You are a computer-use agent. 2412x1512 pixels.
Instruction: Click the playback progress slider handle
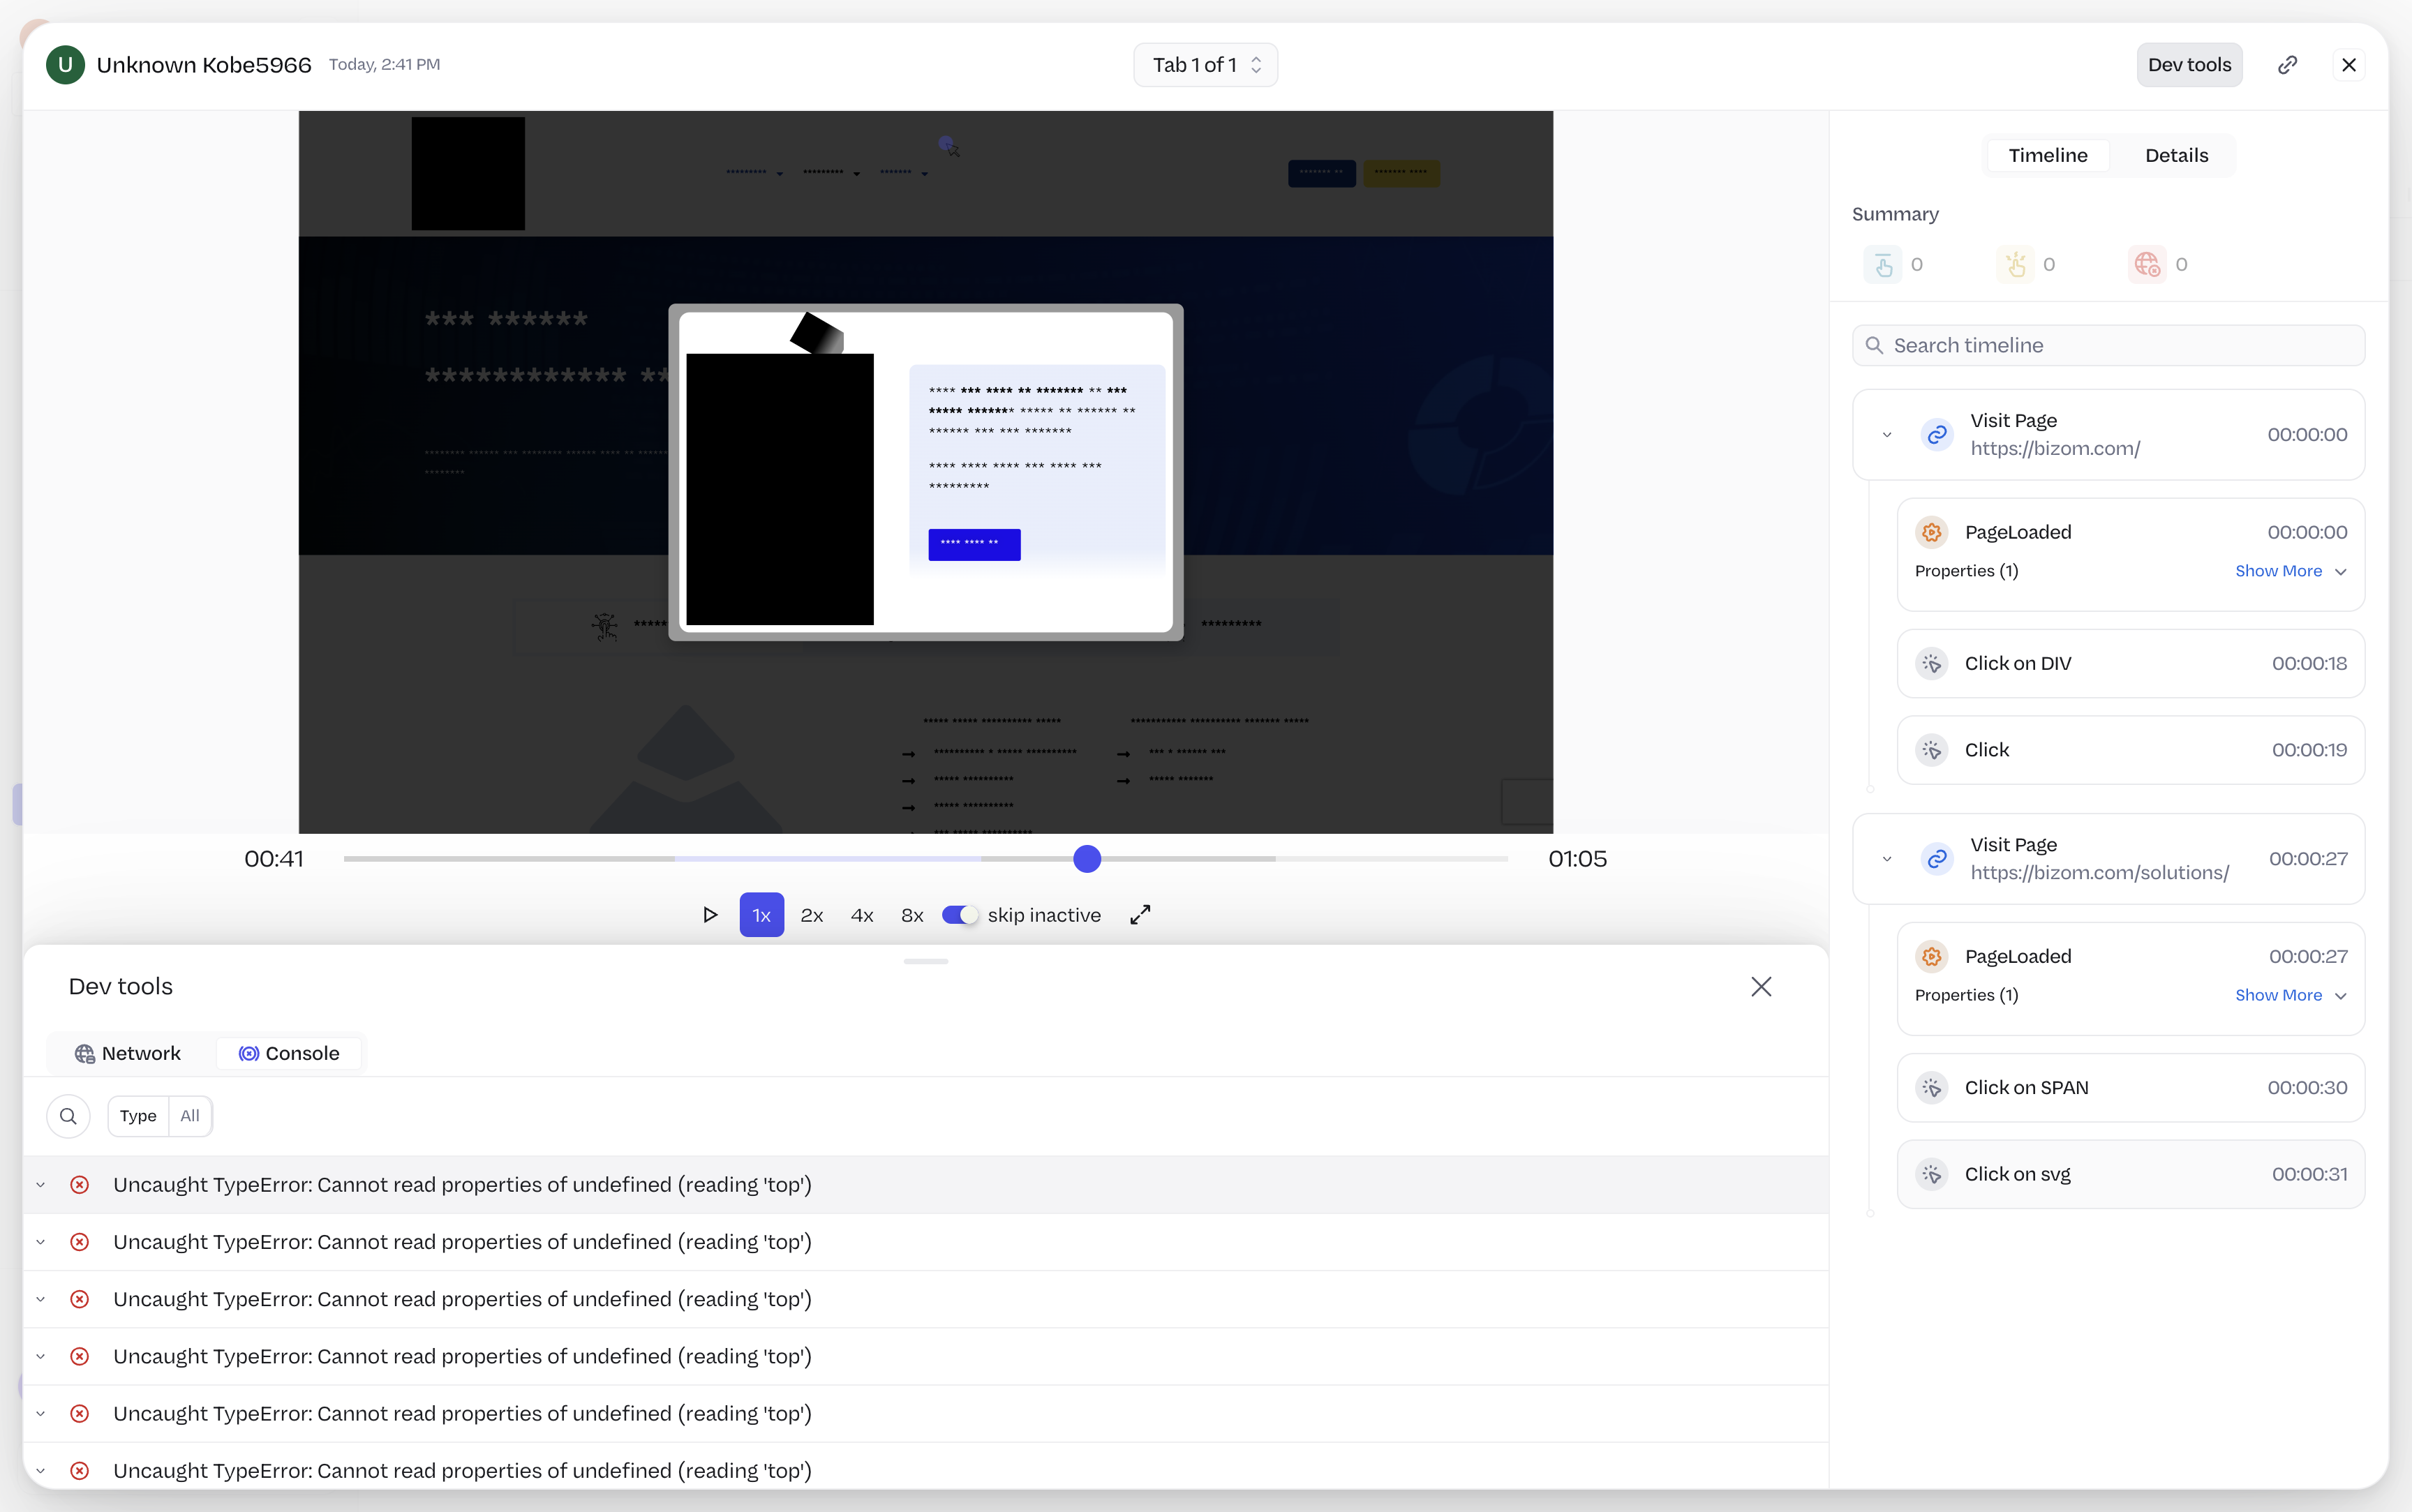coord(1087,859)
